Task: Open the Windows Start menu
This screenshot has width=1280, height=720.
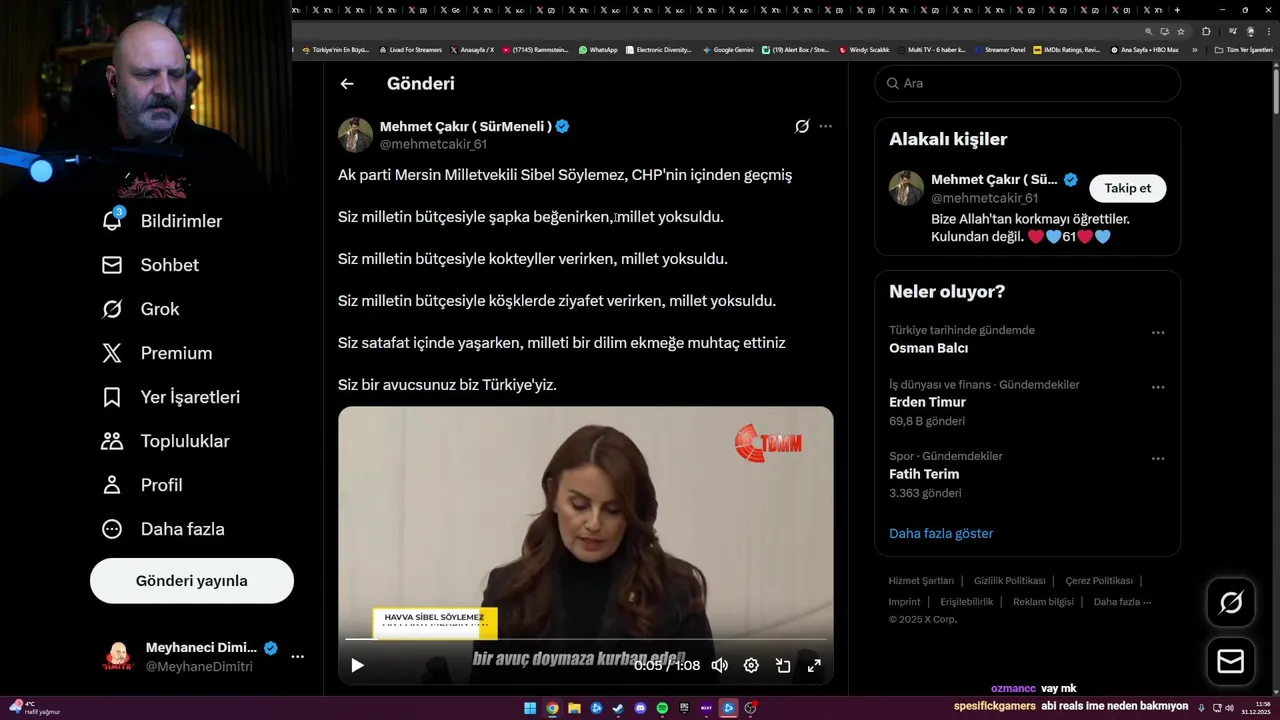Action: point(530,708)
